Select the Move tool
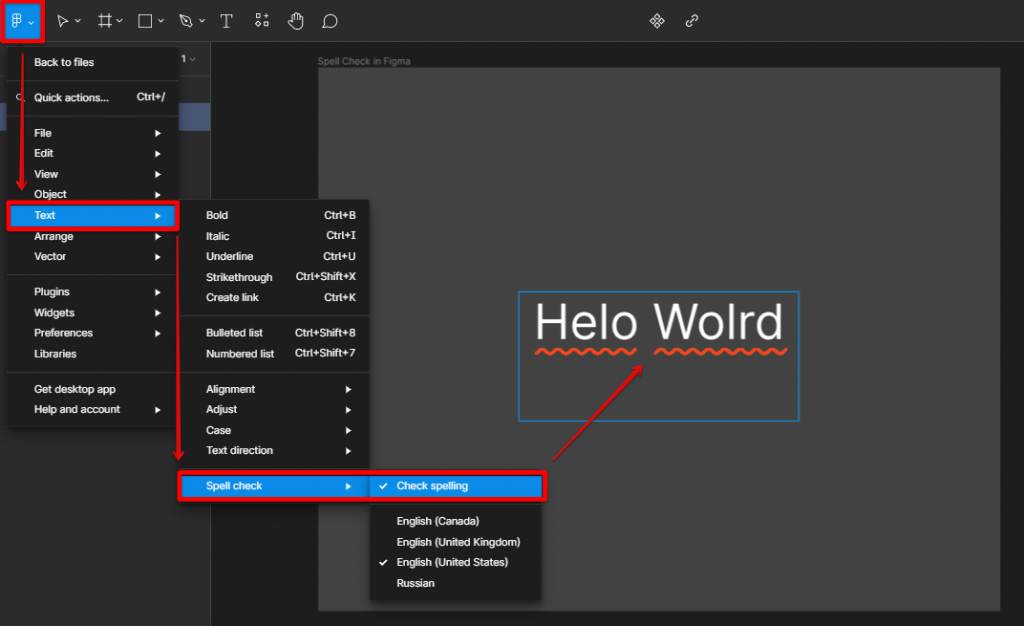Viewport: 1024px width, 626px height. pos(62,21)
